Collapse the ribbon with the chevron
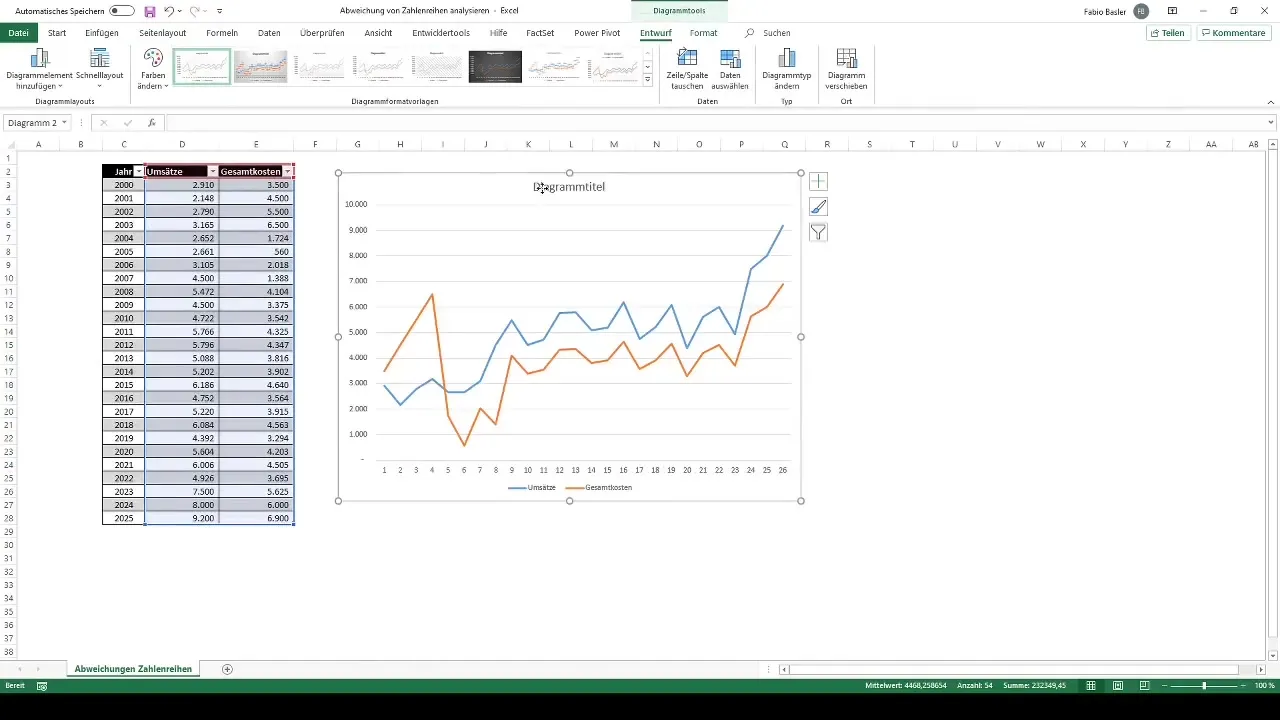 1270,102
